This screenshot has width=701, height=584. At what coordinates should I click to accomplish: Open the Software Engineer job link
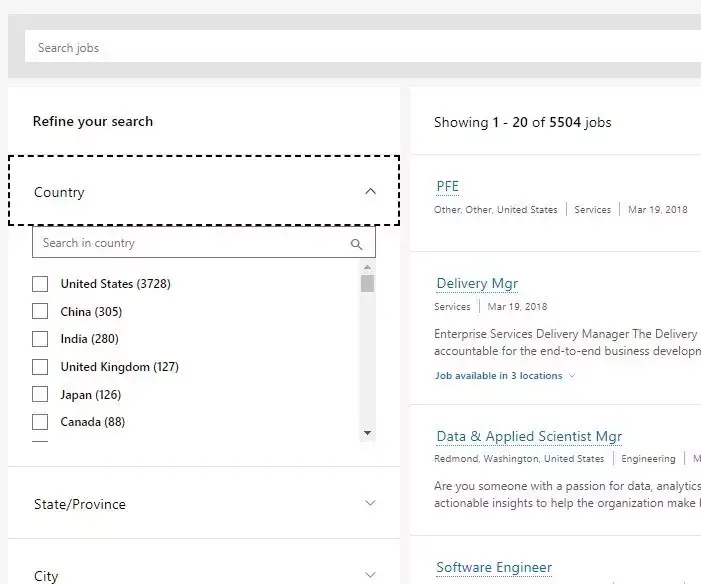point(494,567)
